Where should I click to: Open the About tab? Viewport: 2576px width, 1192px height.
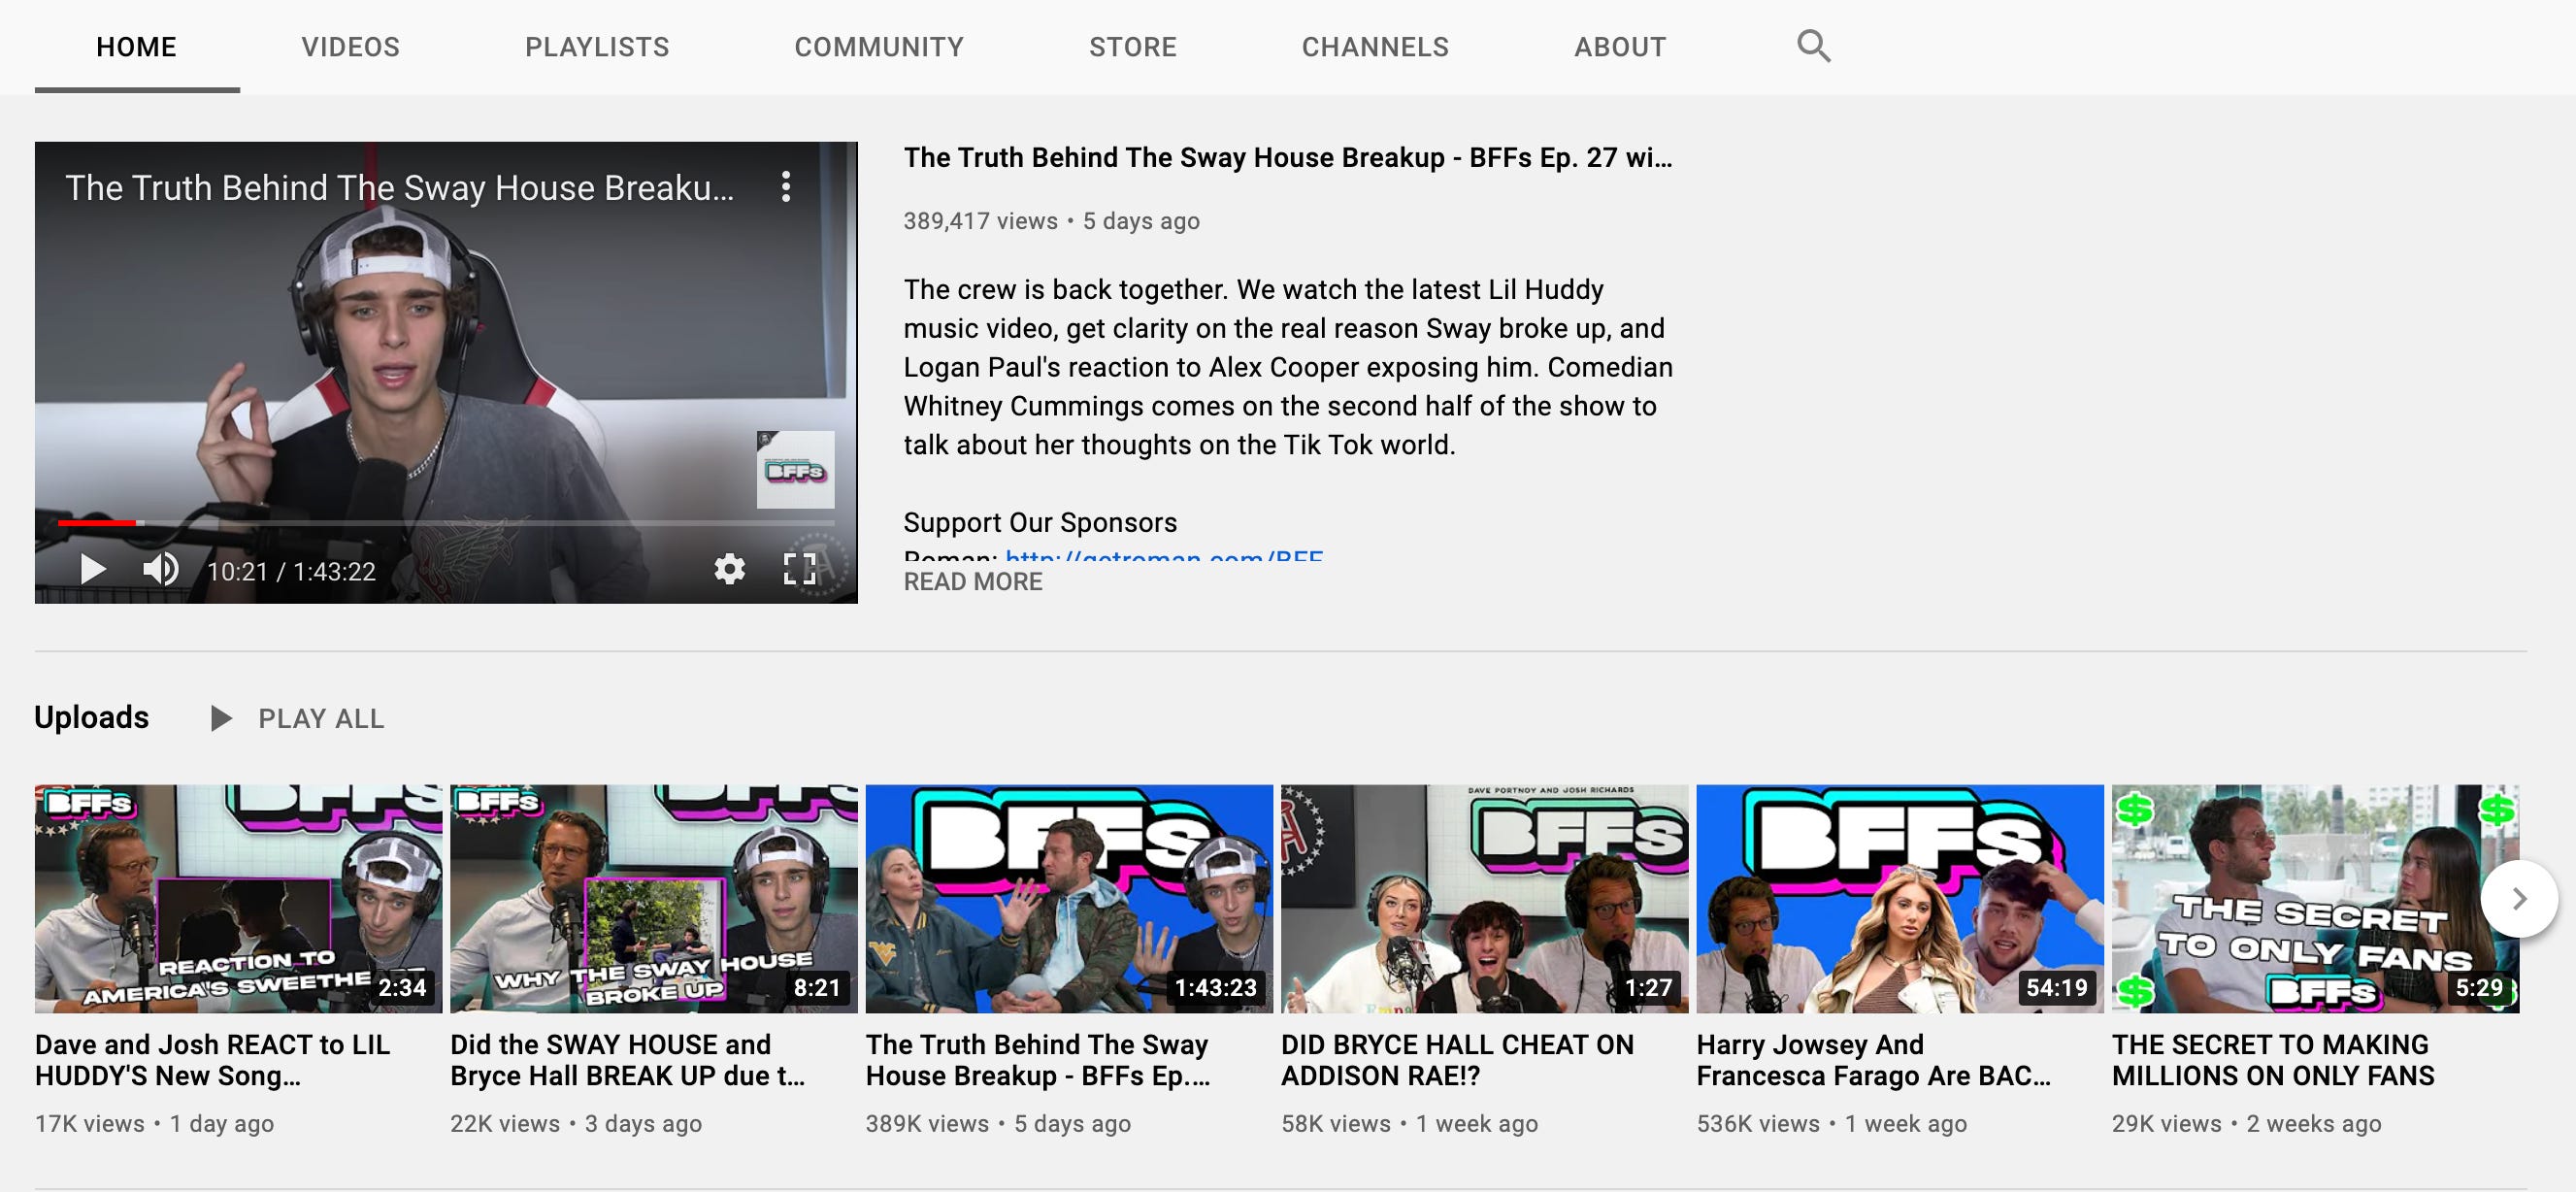coord(1619,47)
